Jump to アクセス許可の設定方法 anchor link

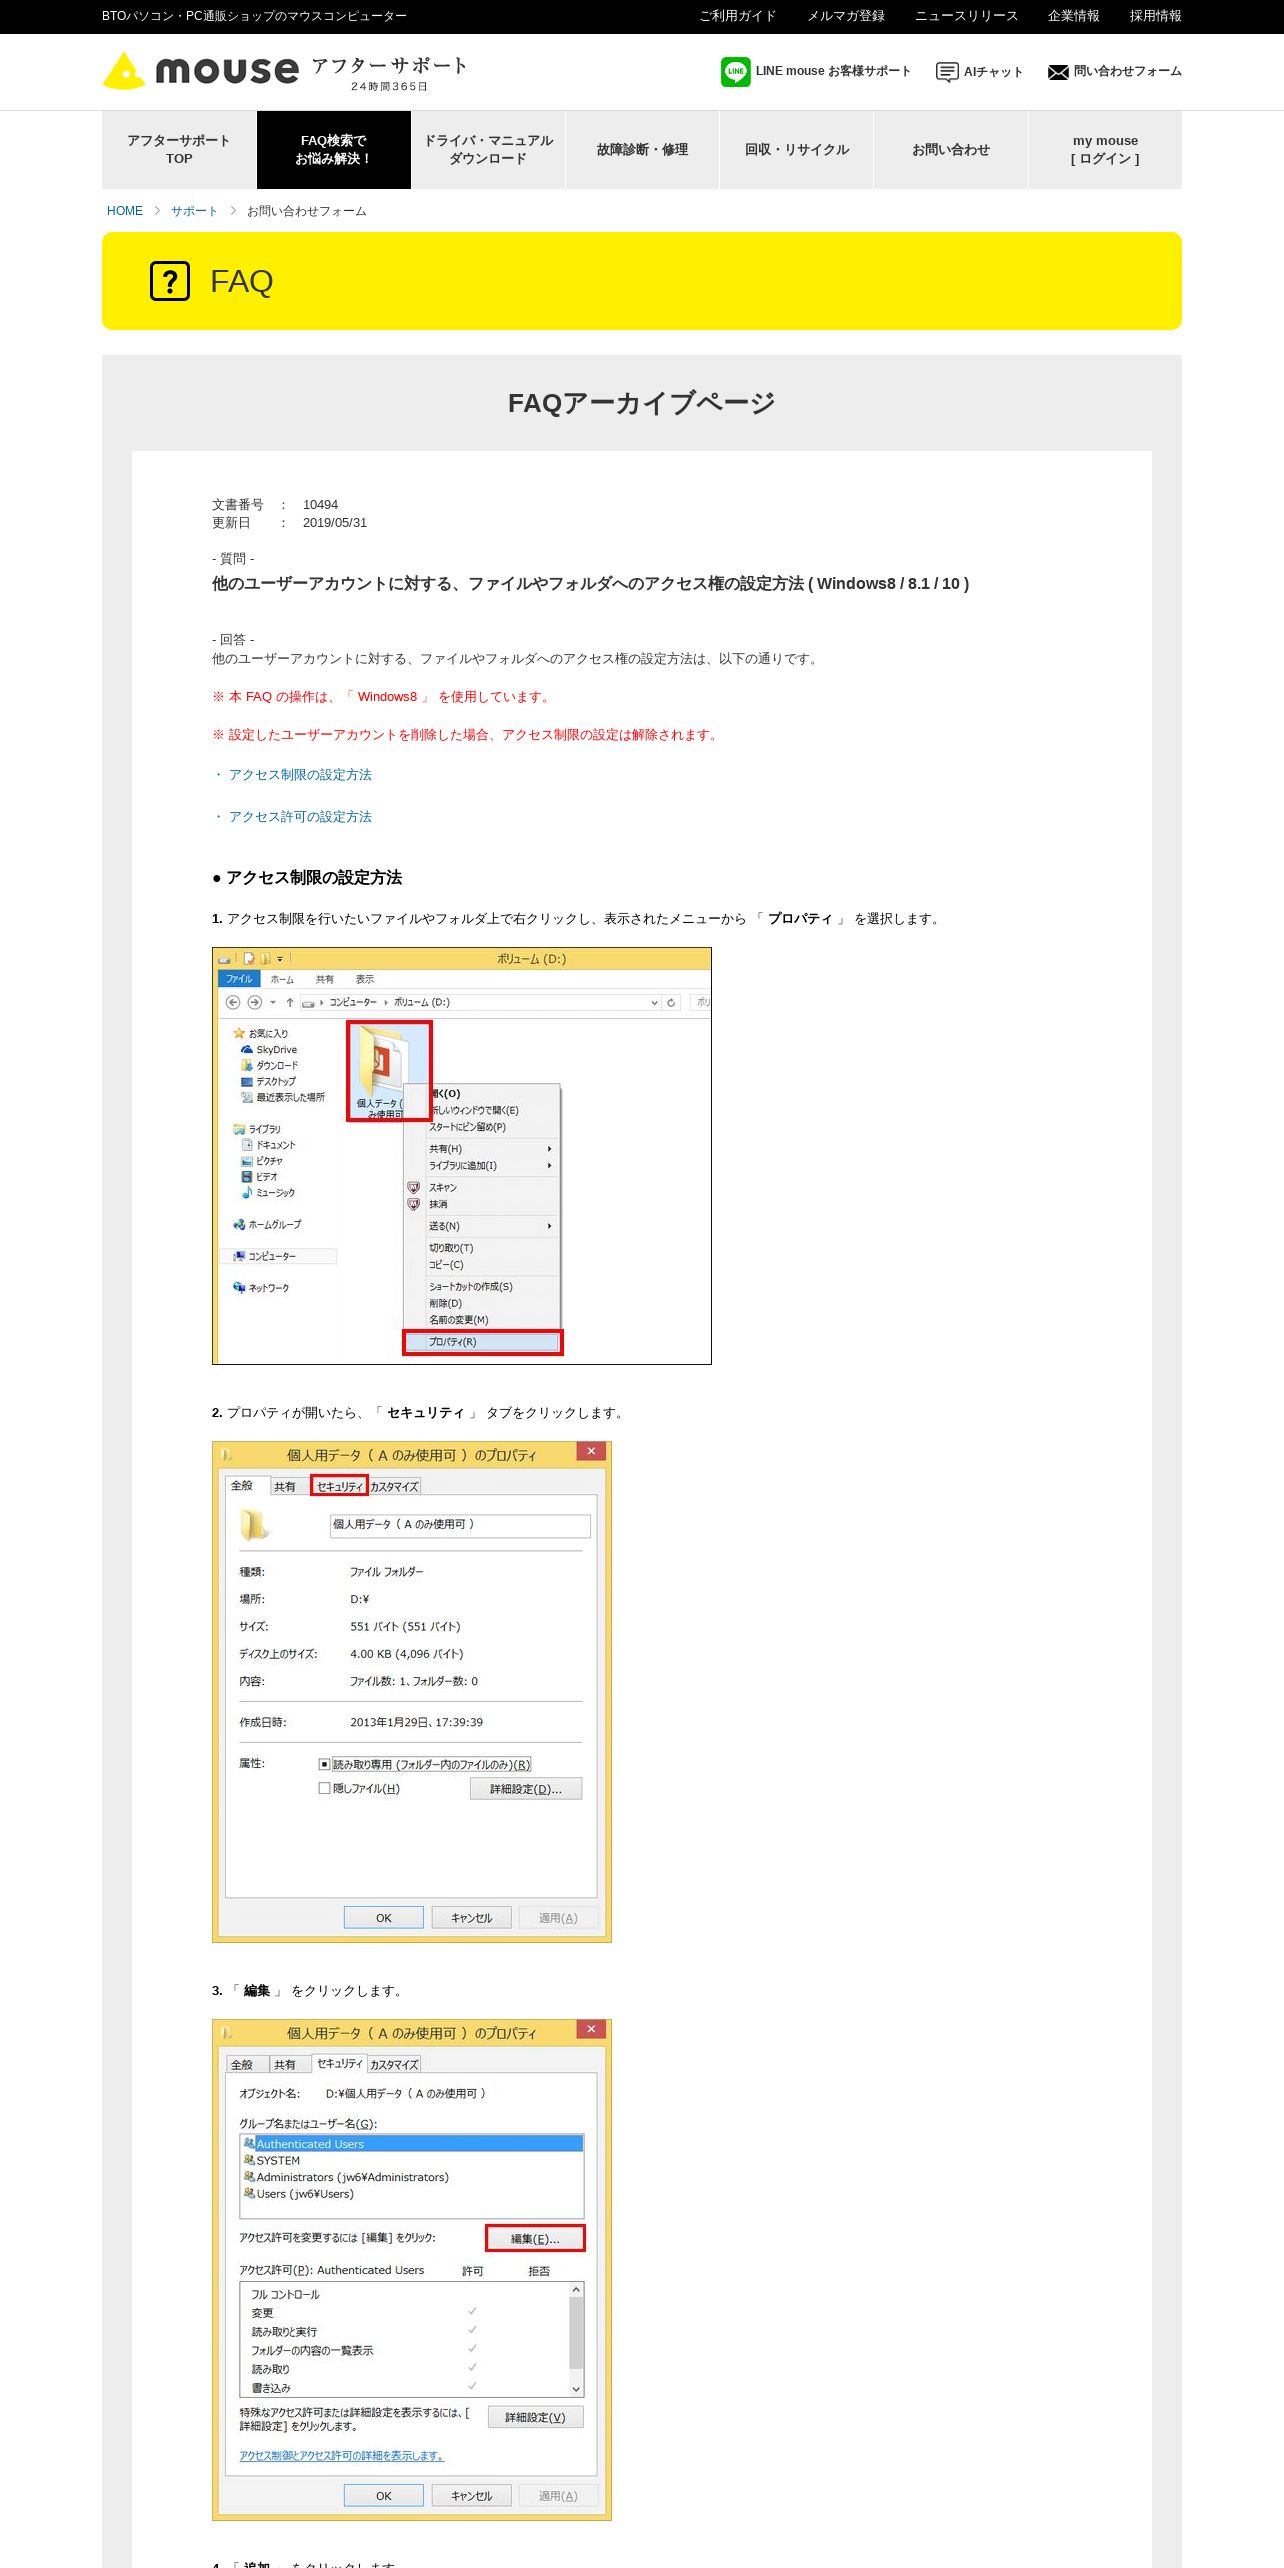click(300, 817)
